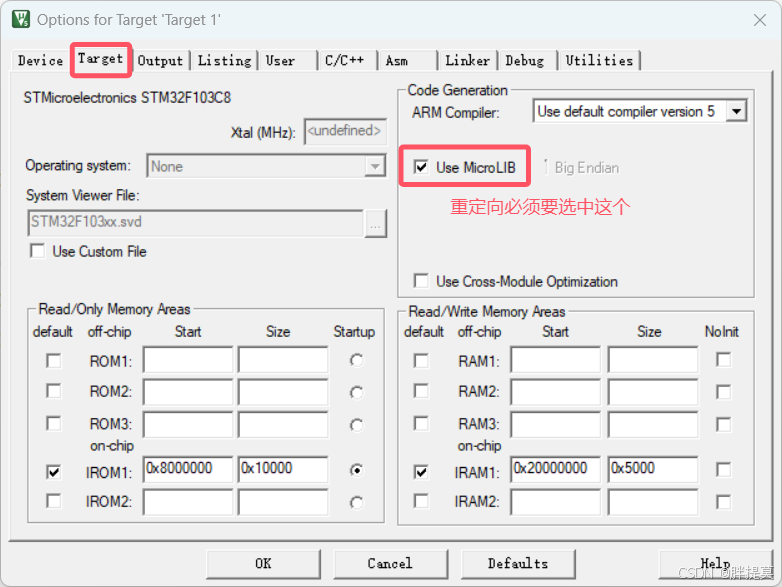
Task: Select the ROM3 Startup radio button
Action: tap(356, 425)
